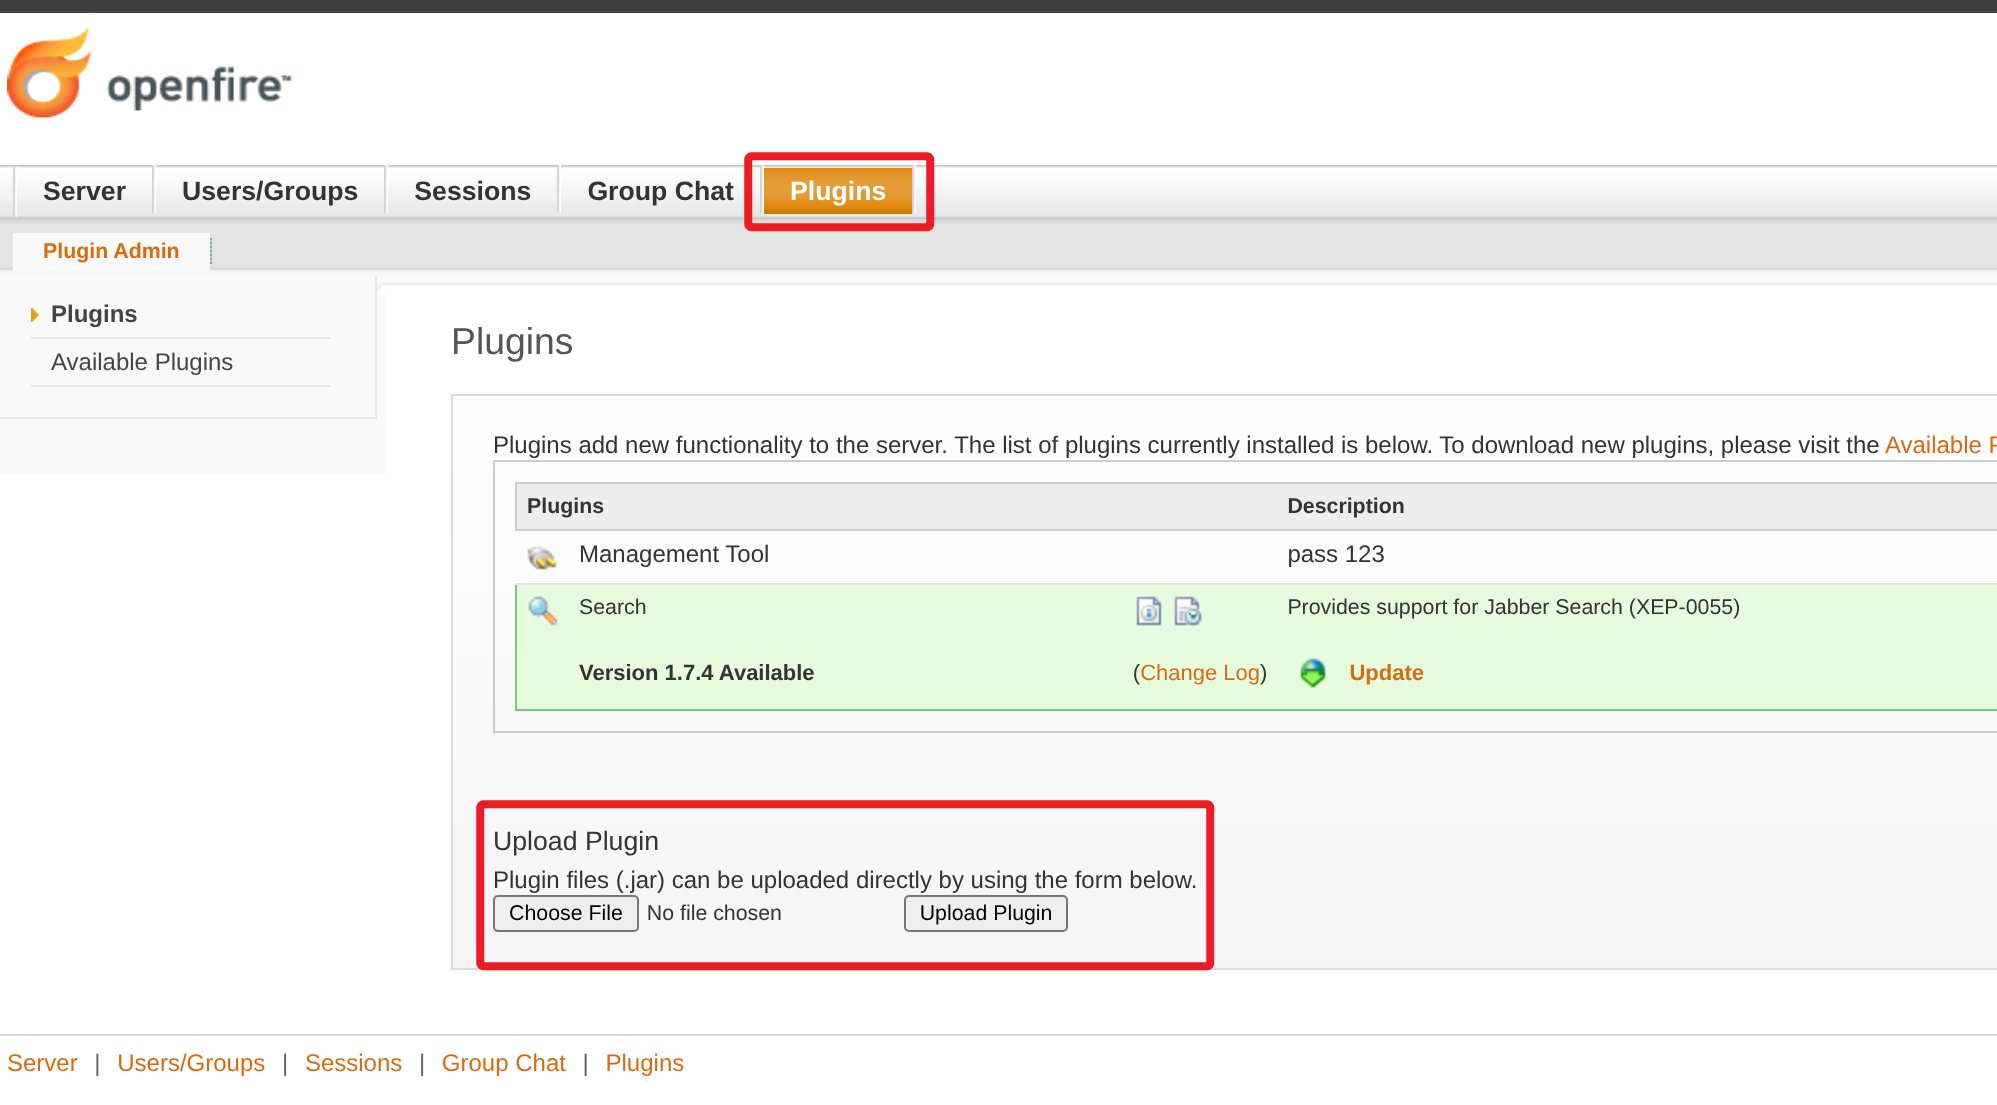This screenshot has height=1105, width=1997.
Task: Open the Search plugin changelog icon
Action: [1187, 610]
